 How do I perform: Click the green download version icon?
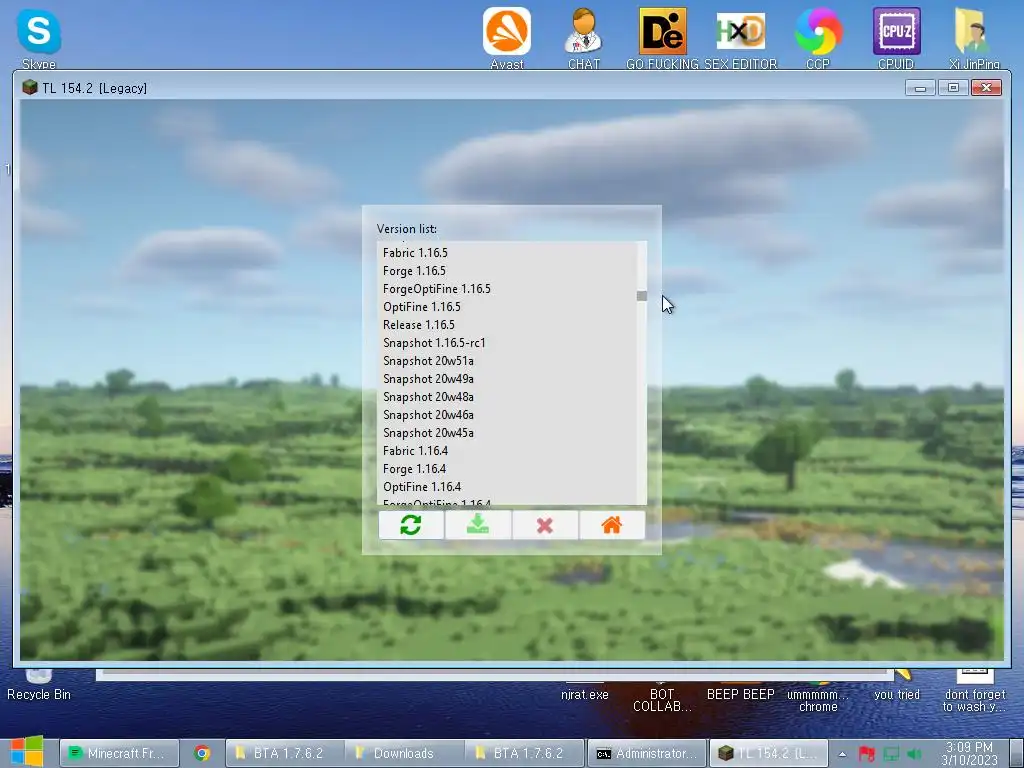(478, 525)
